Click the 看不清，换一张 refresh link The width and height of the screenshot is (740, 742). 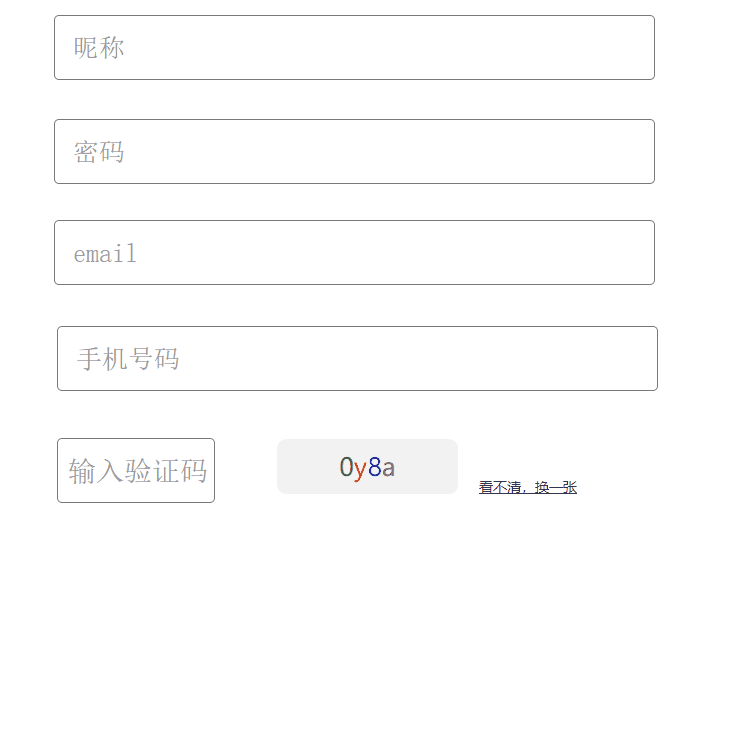point(527,488)
